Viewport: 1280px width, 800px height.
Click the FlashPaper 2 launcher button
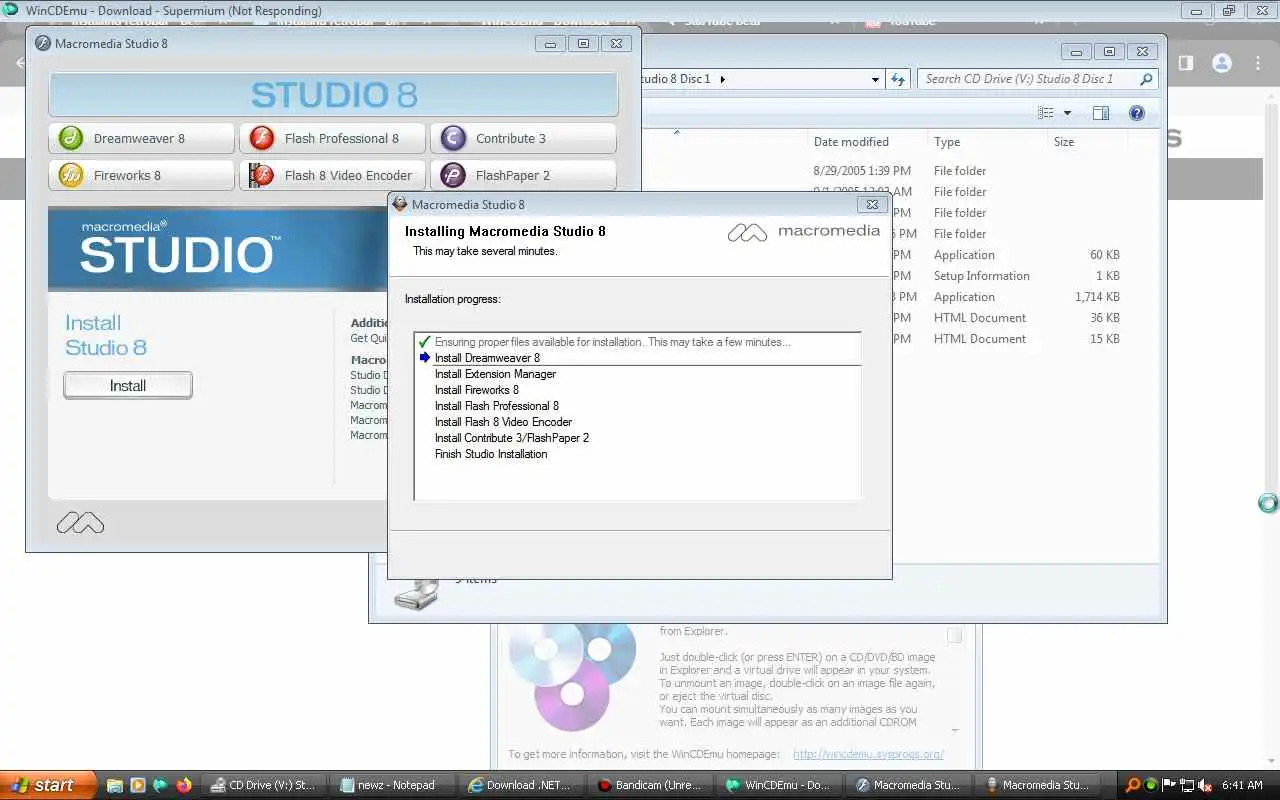(x=523, y=175)
